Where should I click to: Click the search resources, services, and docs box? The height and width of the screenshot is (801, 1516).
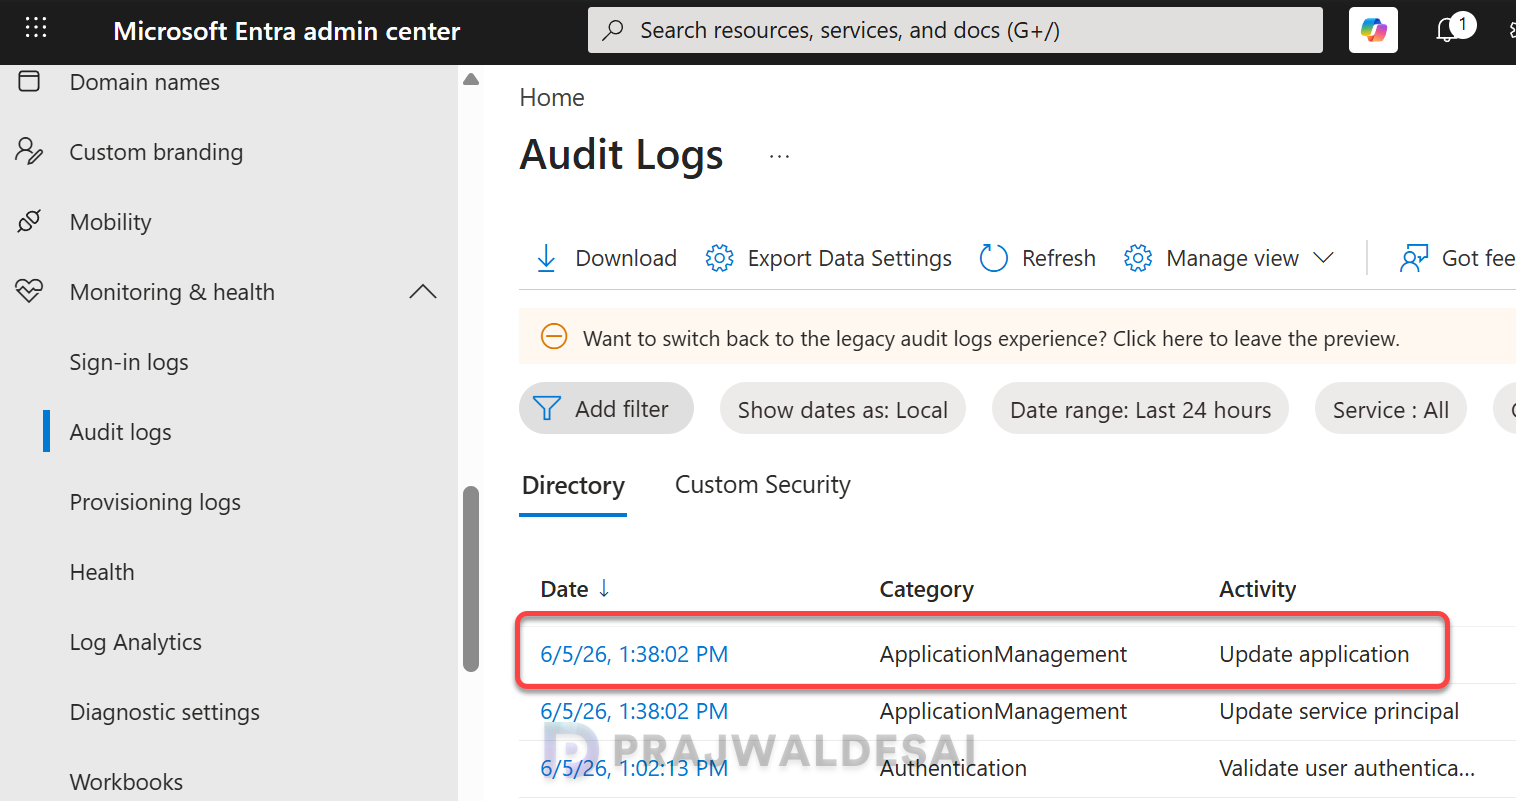click(x=955, y=30)
